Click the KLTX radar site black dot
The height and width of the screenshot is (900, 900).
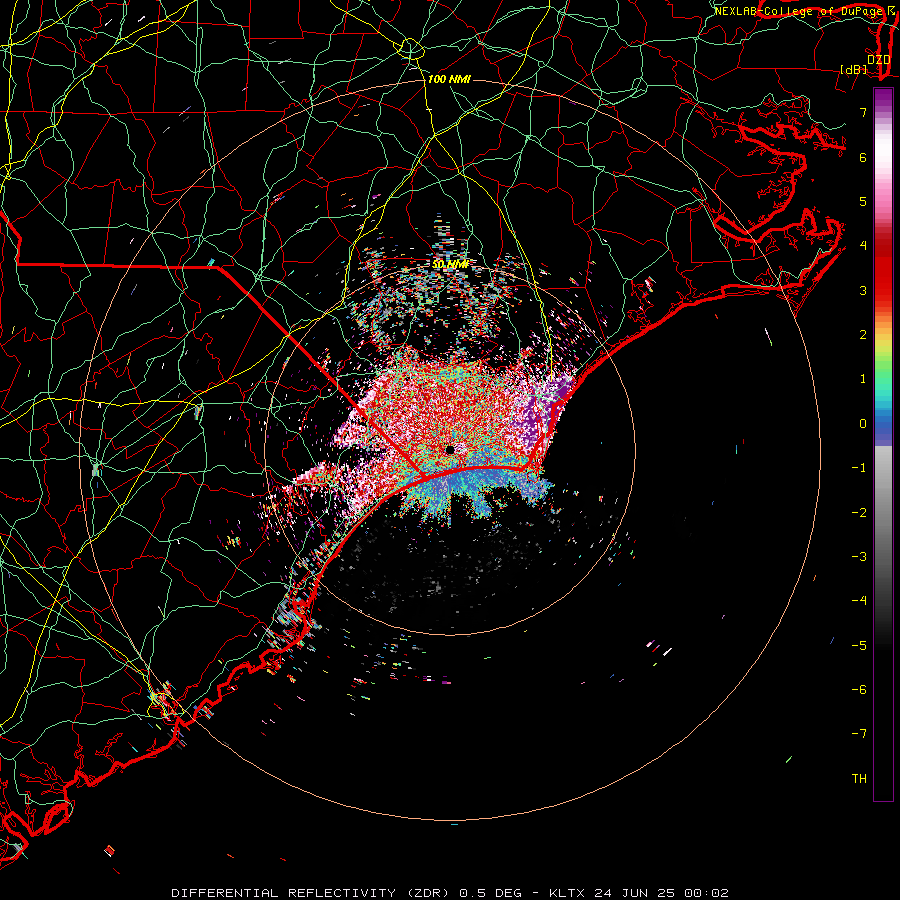point(450,450)
